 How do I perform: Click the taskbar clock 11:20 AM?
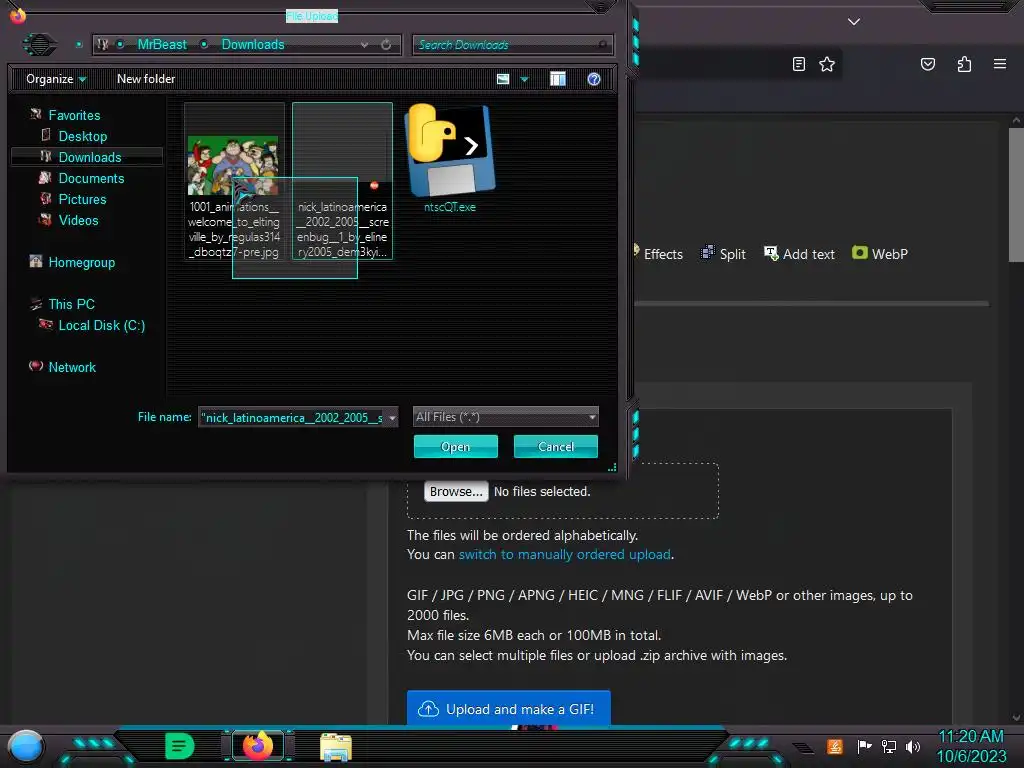click(x=971, y=737)
